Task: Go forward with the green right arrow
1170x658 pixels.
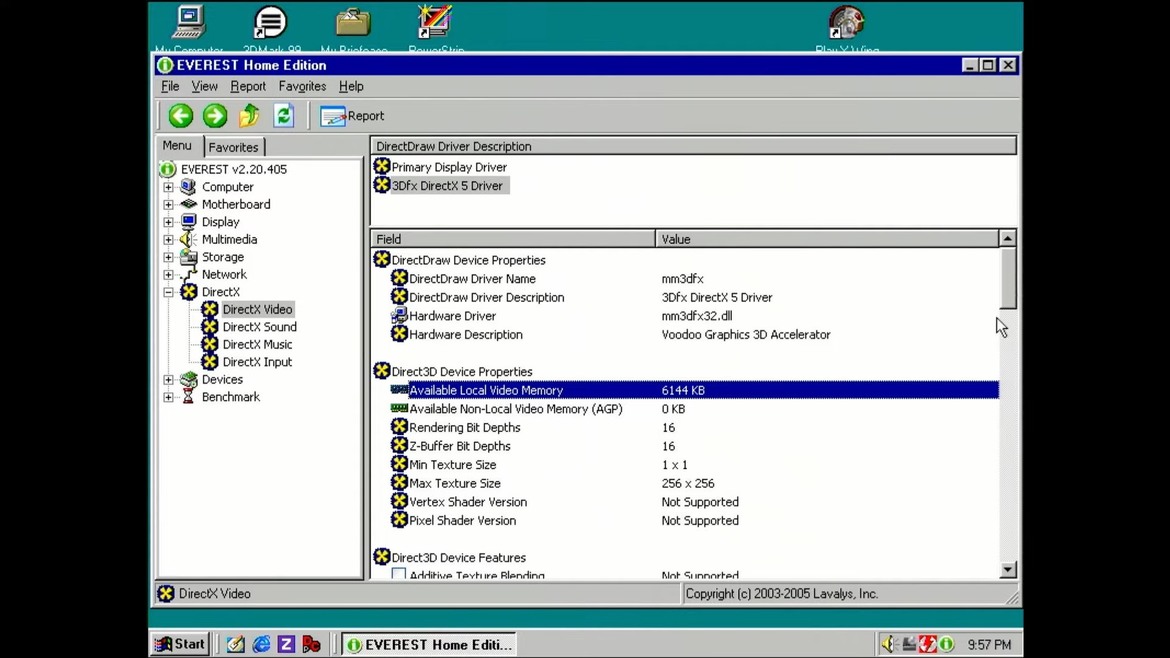Action: pos(215,116)
